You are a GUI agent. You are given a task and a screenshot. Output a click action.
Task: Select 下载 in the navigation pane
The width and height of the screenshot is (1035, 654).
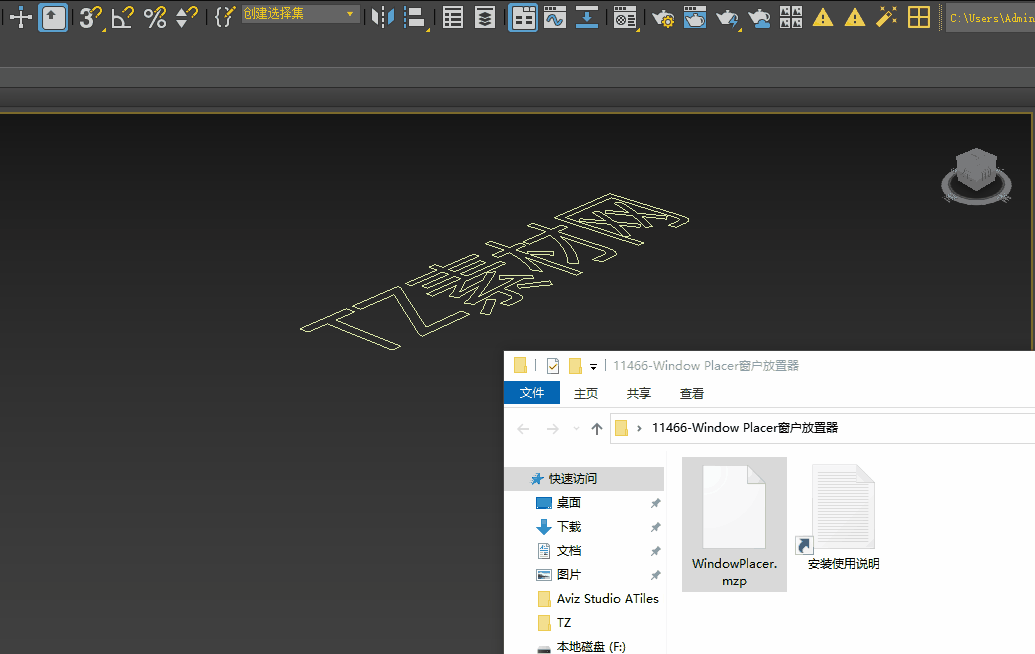pyautogui.click(x=568, y=526)
